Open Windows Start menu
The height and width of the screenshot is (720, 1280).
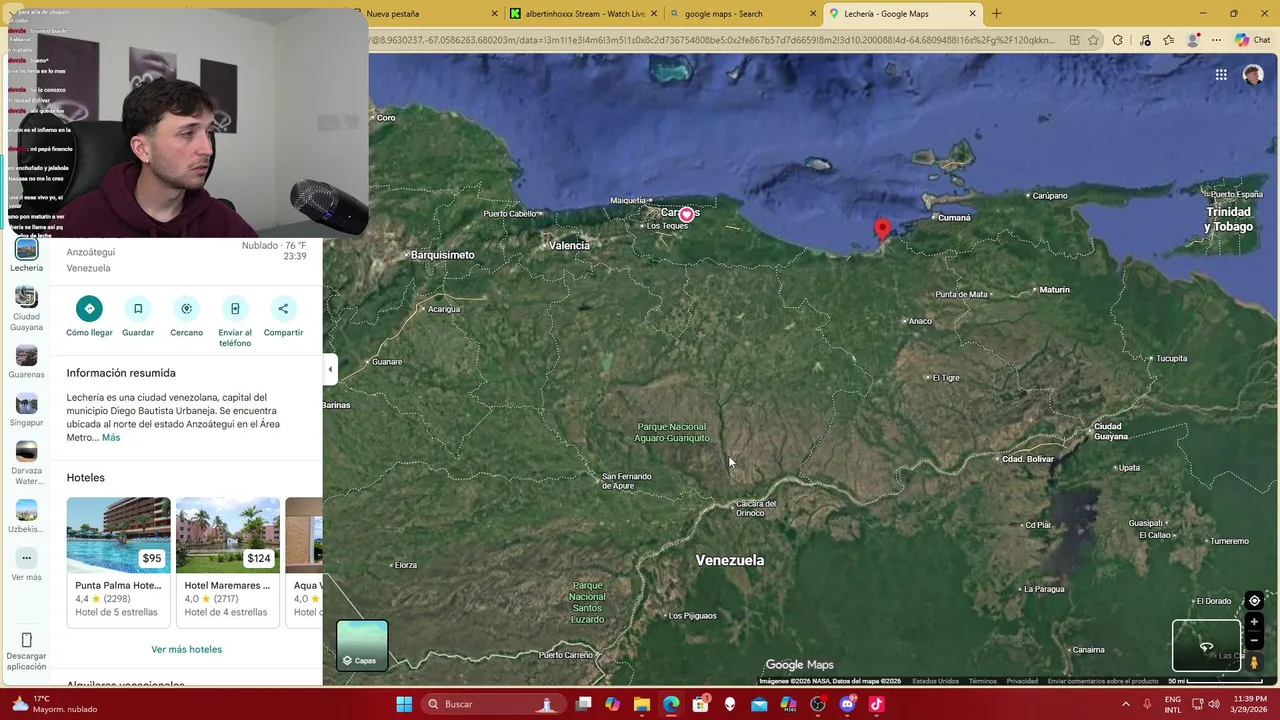coord(404,704)
